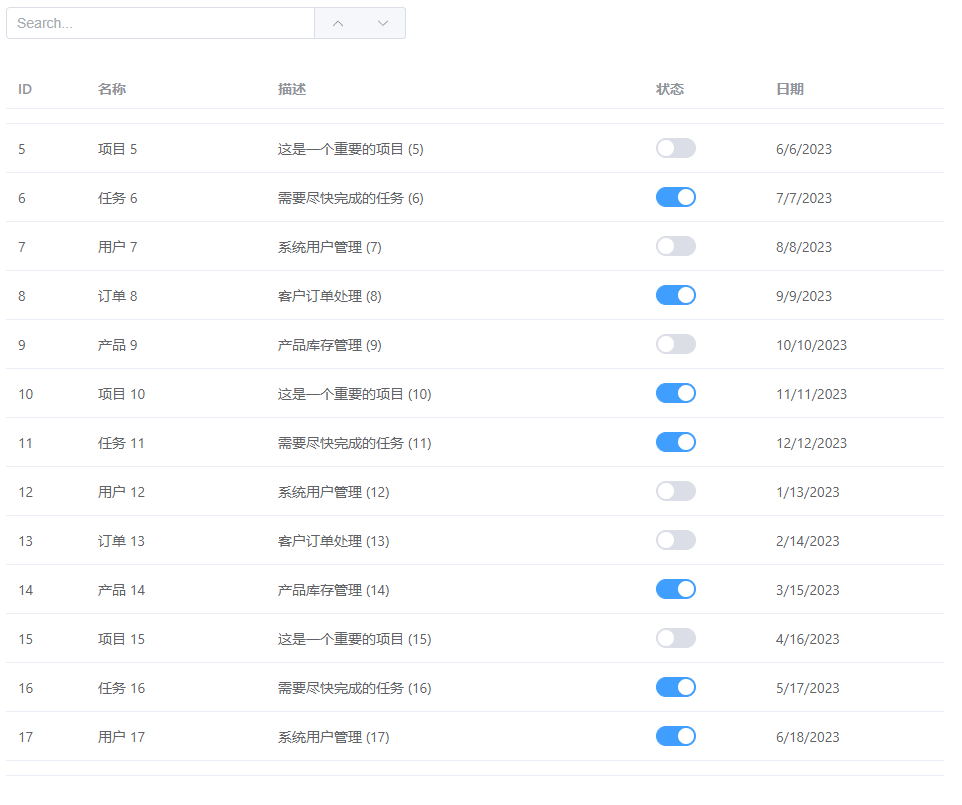Screen dimensions: 962x805
Task: Disable the status switch for 订单 8
Action: tap(675, 296)
